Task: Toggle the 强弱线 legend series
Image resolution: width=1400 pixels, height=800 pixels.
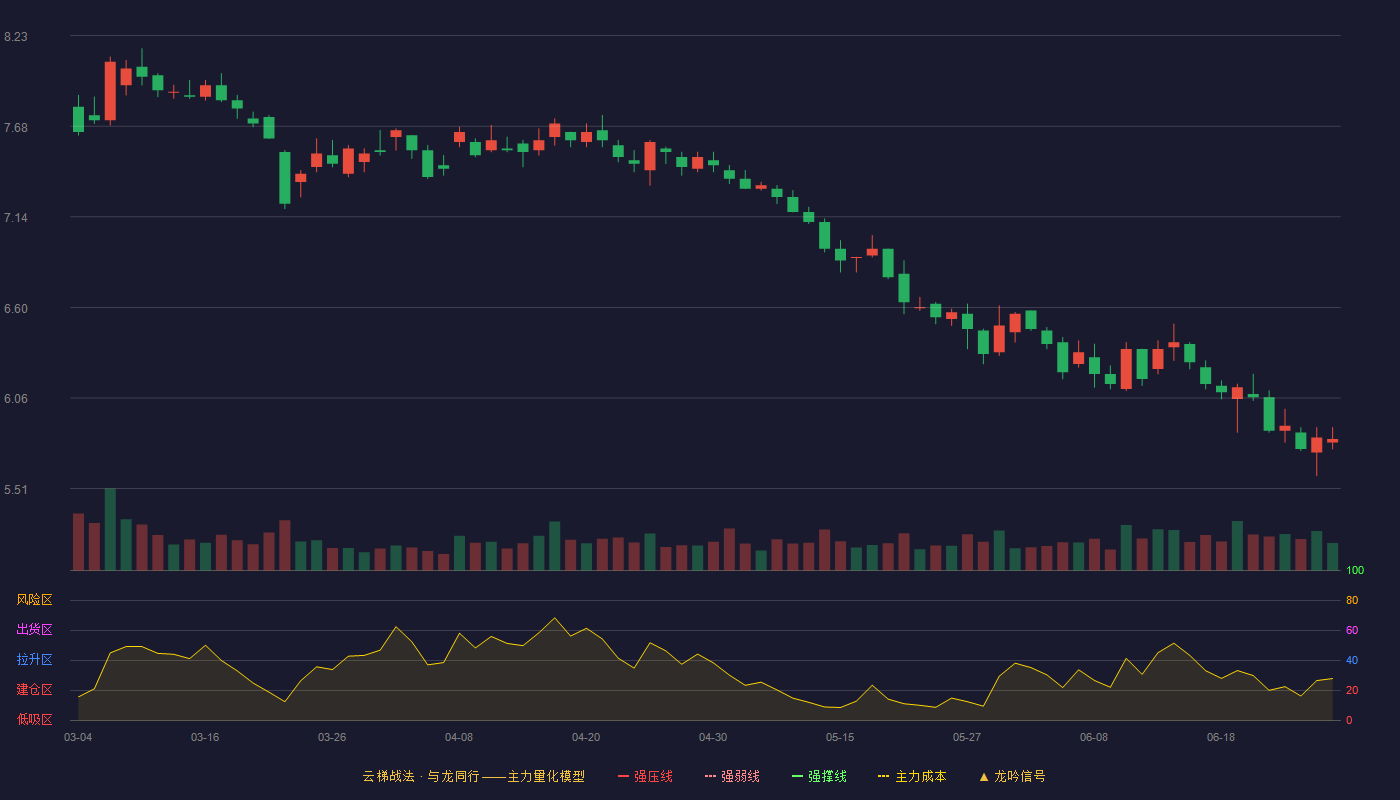Action: [x=732, y=776]
